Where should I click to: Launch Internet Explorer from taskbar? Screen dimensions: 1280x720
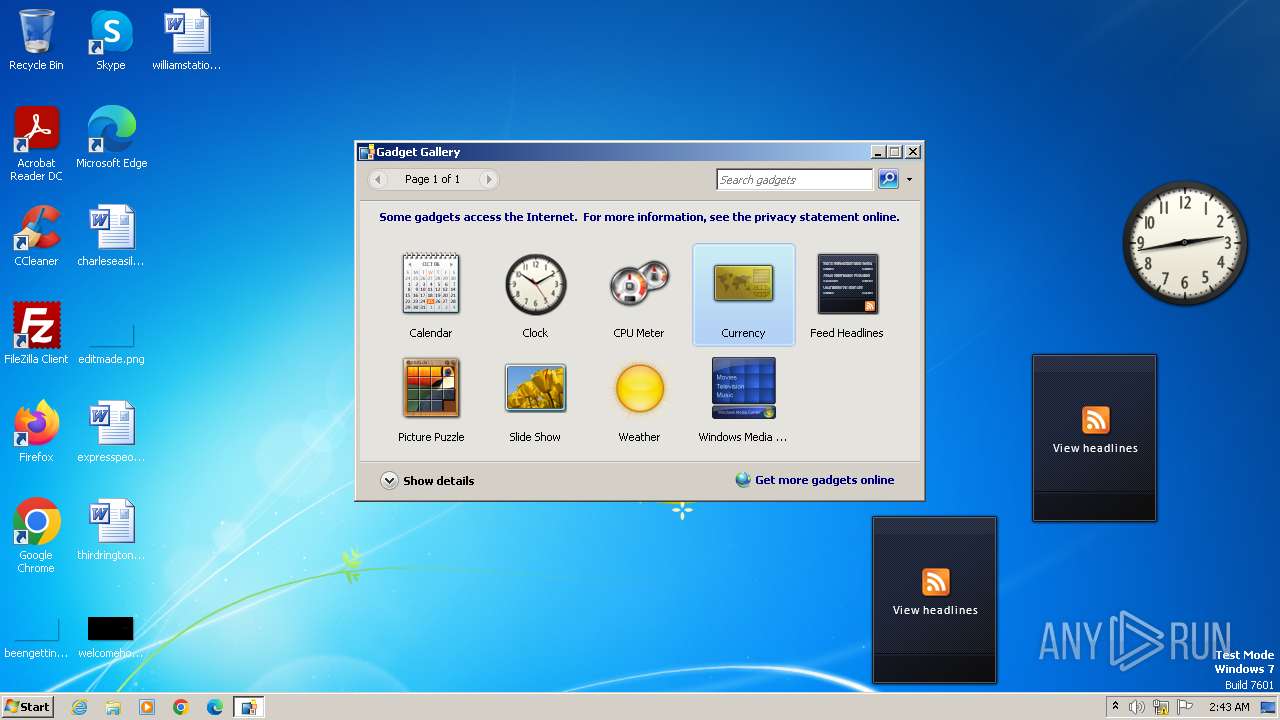80,707
